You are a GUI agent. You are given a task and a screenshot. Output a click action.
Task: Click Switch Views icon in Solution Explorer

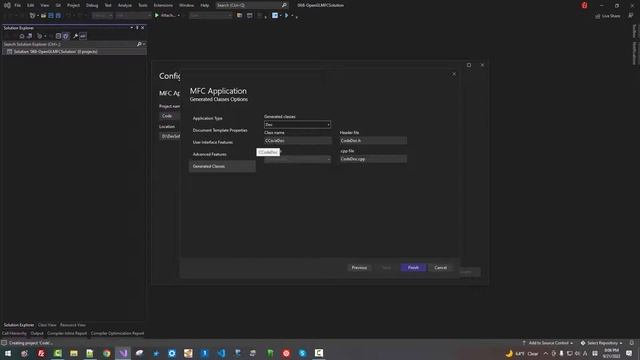(x=29, y=36)
